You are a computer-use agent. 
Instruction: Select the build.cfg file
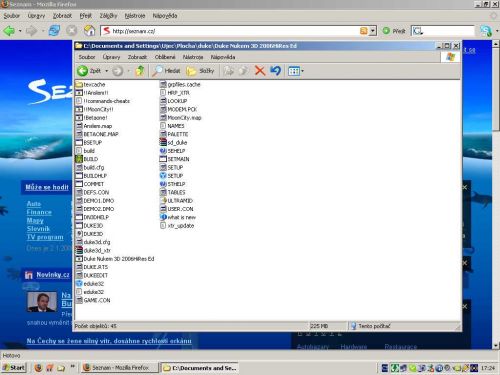(90, 167)
